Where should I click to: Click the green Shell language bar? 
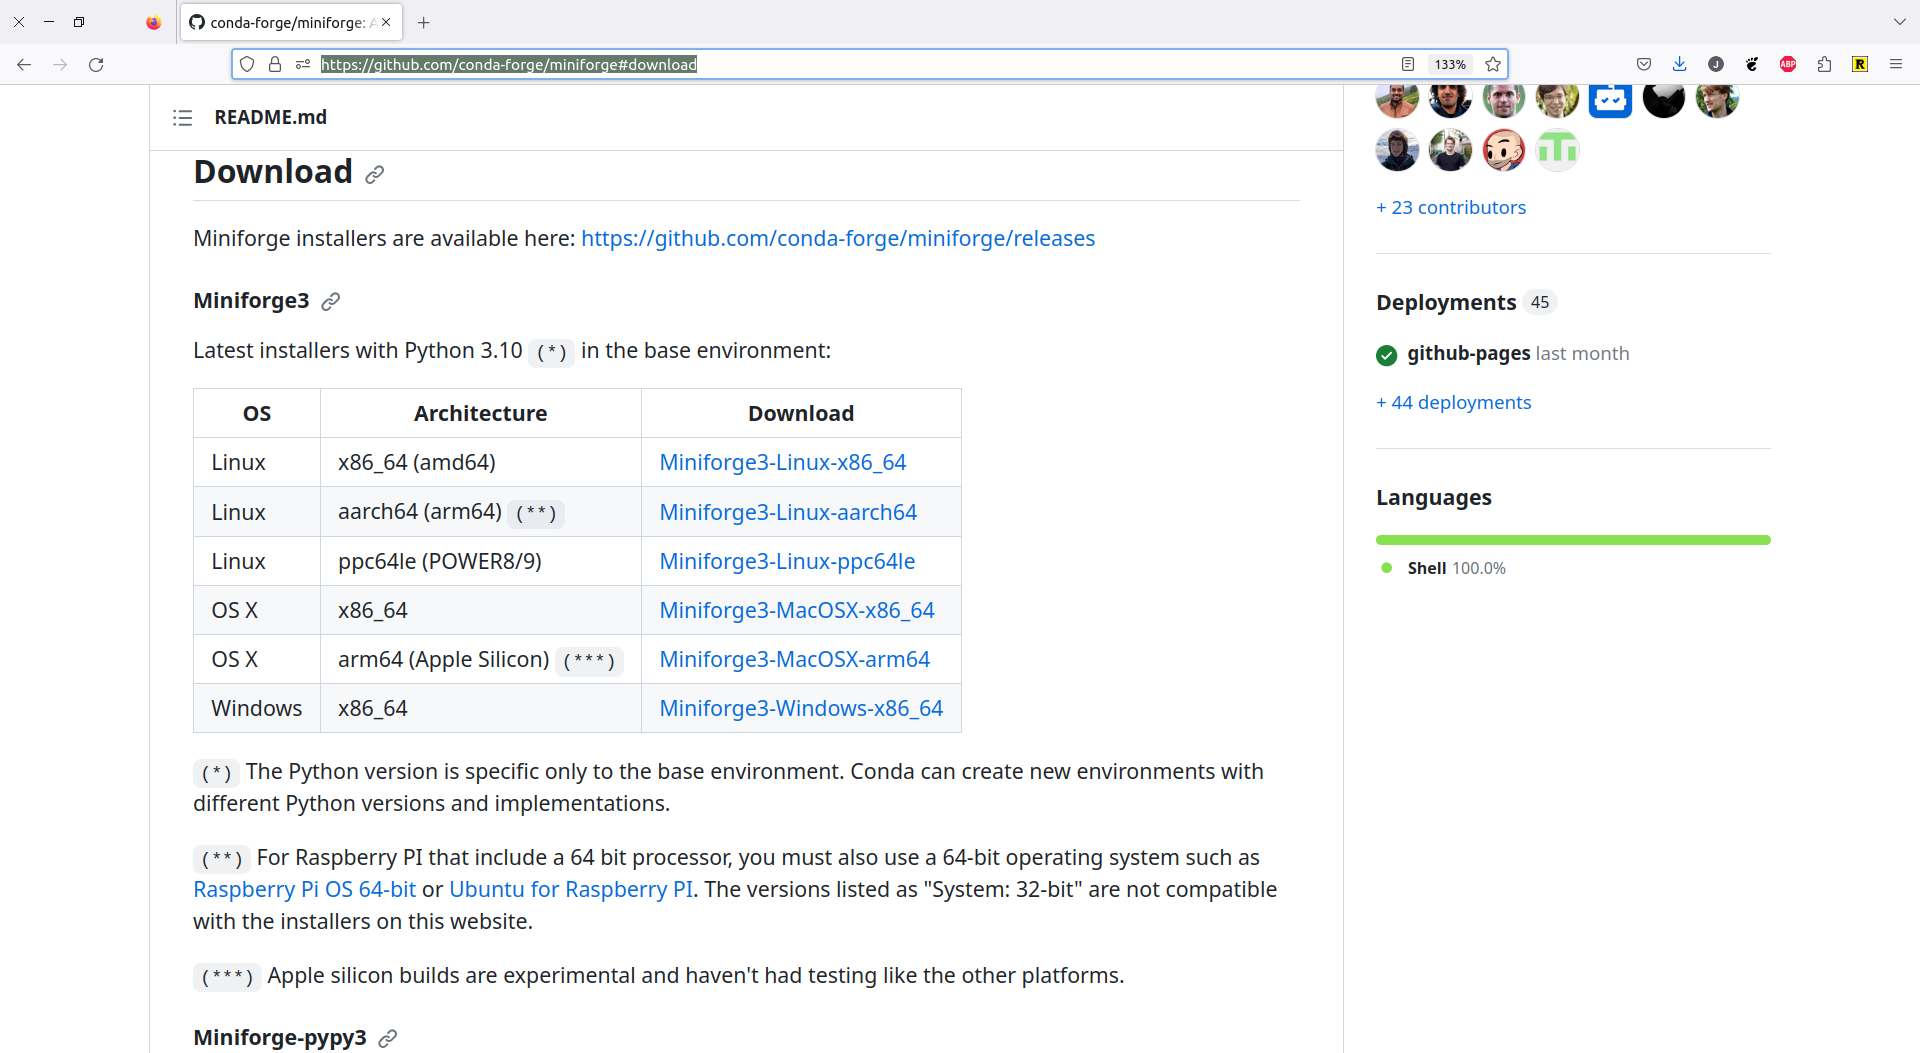coord(1573,540)
